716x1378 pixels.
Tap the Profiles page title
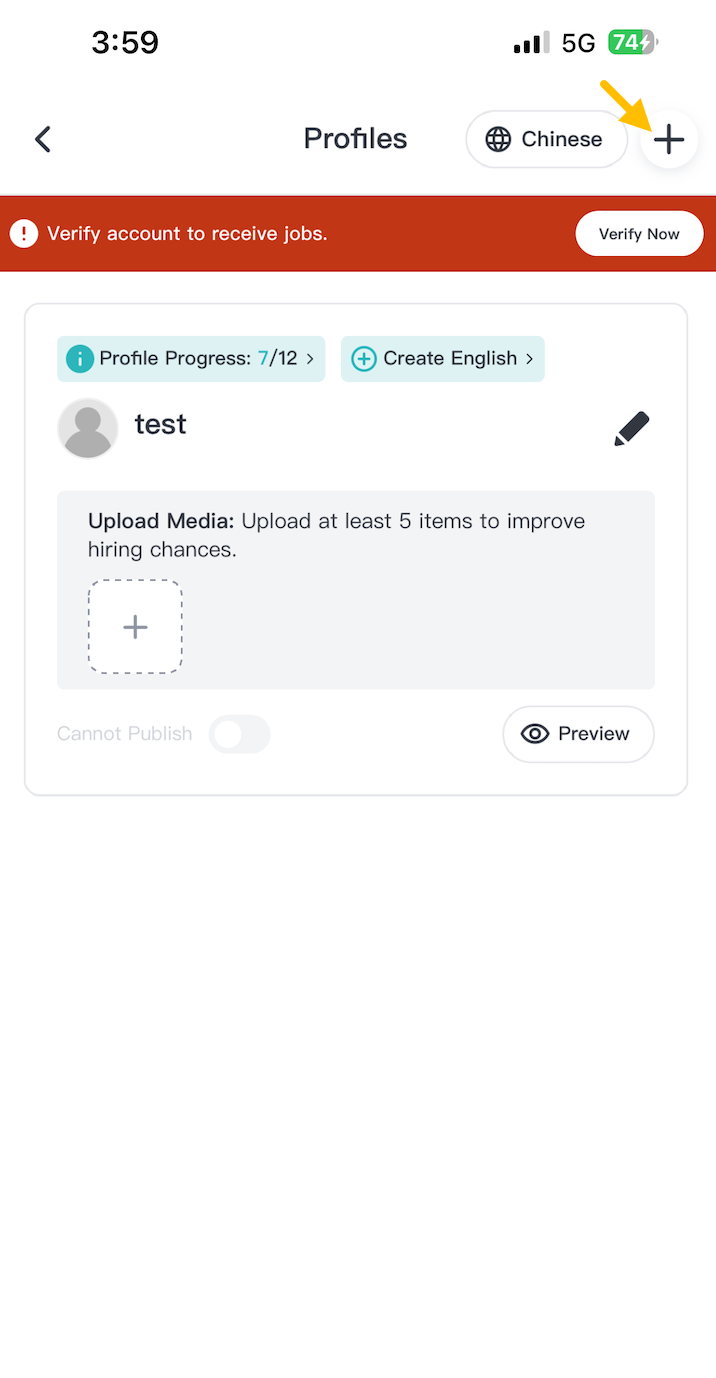click(x=355, y=139)
